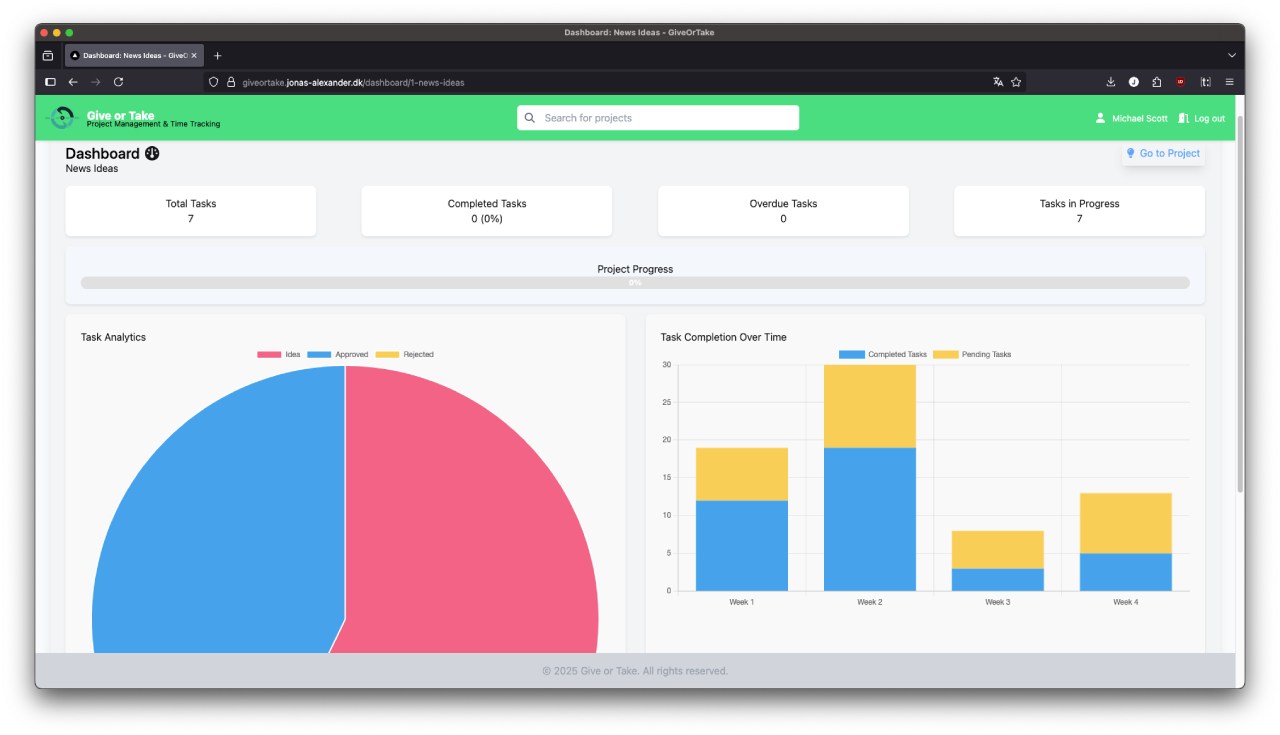Toggle Pending Tasks legend in bar chart
Viewport: 1280px width, 735px height.
[972, 355]
